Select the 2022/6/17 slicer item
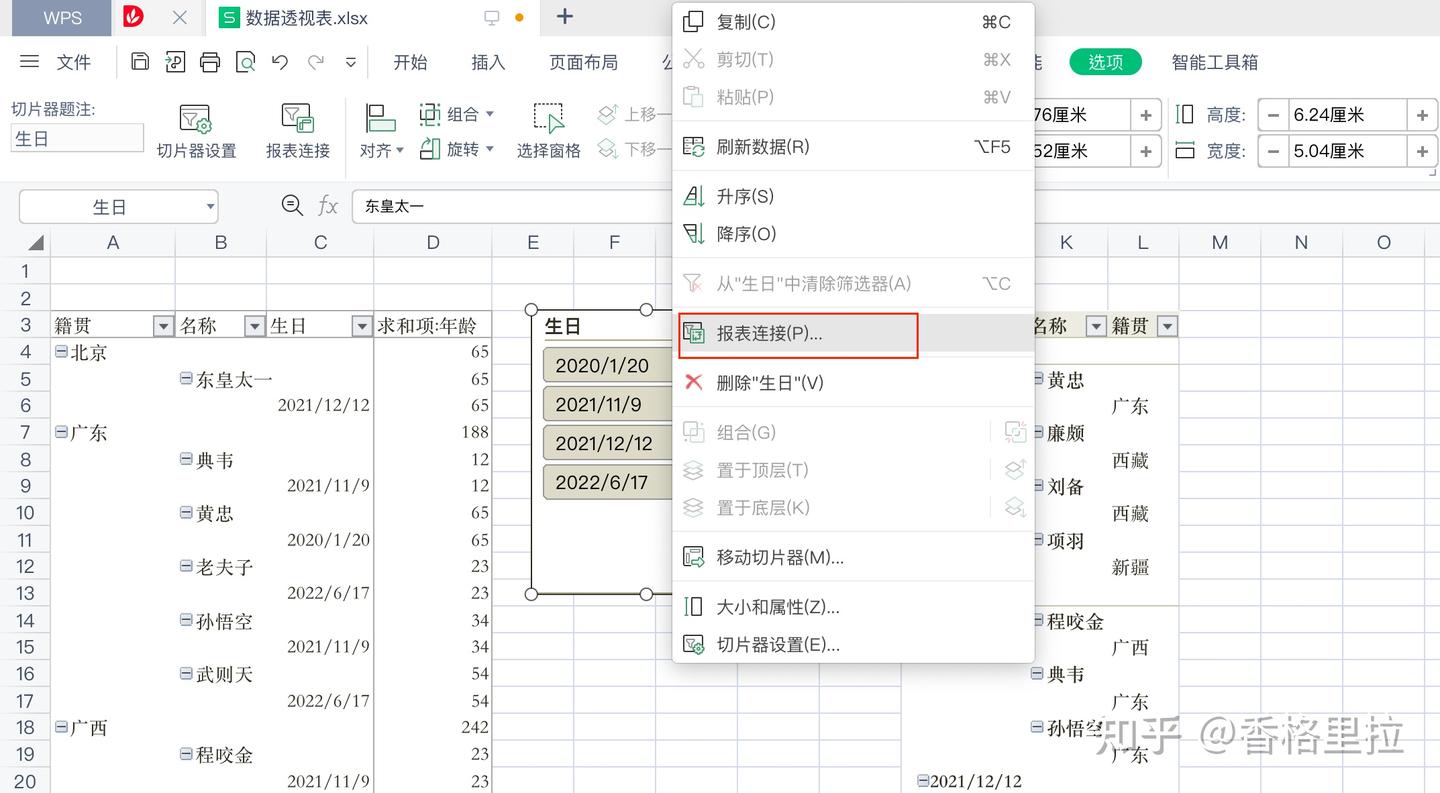The width and height of the screenshot is (1440, 793). point(606,482)
